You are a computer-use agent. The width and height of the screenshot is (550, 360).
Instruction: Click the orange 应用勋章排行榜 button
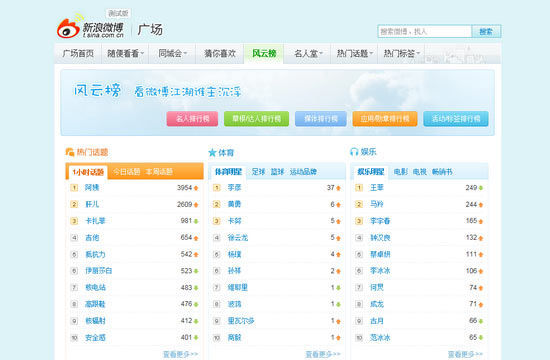(385, 119)
